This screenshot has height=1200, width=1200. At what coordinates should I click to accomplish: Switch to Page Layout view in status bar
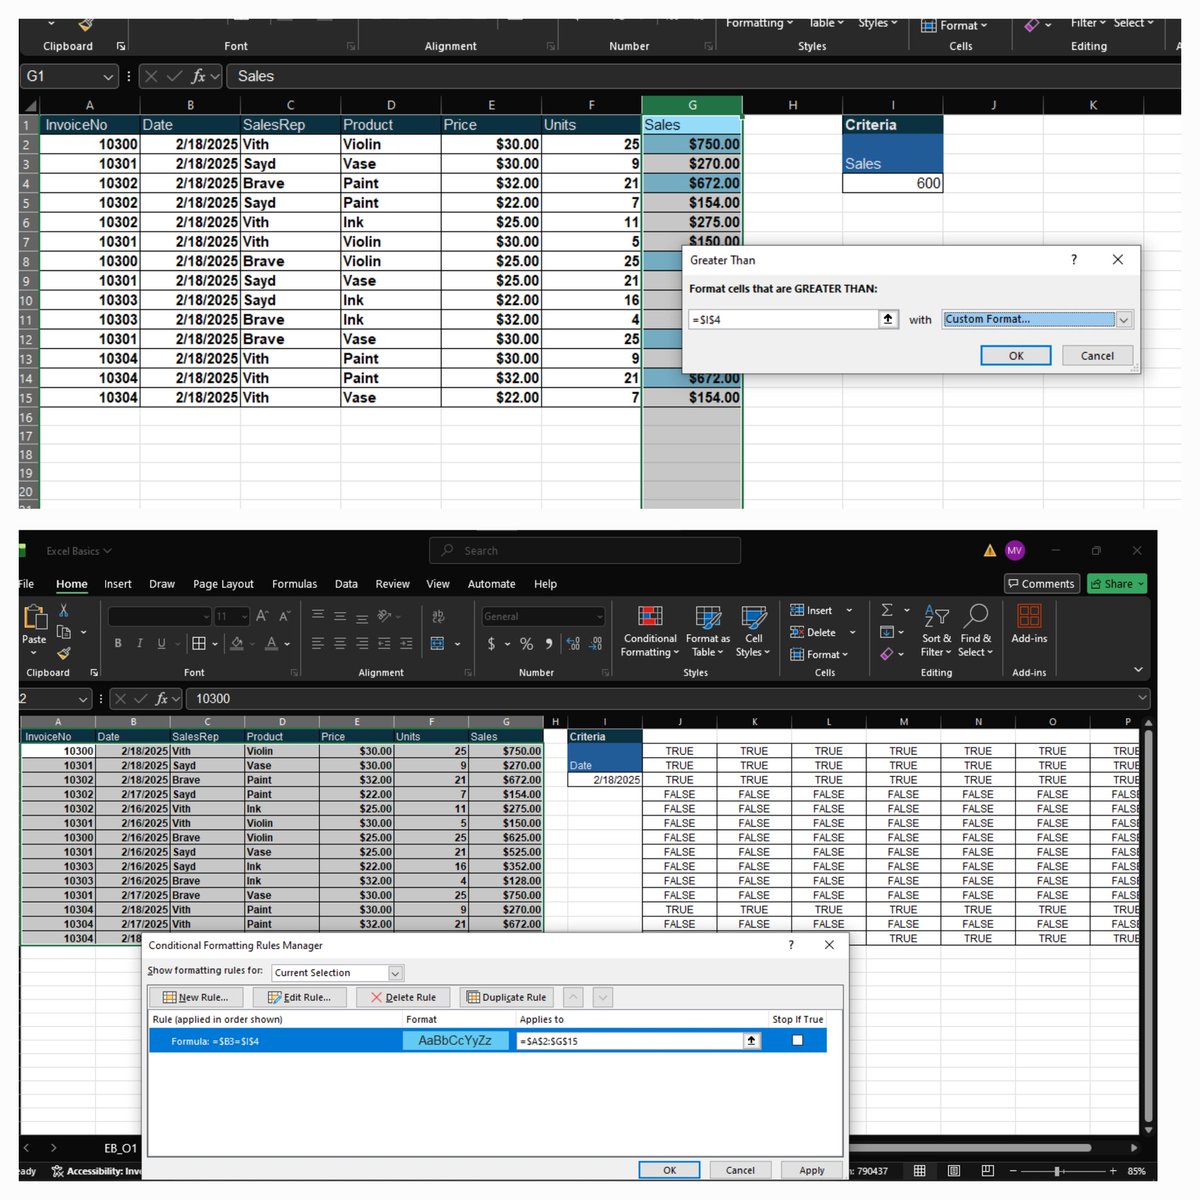coord(953,1170)
